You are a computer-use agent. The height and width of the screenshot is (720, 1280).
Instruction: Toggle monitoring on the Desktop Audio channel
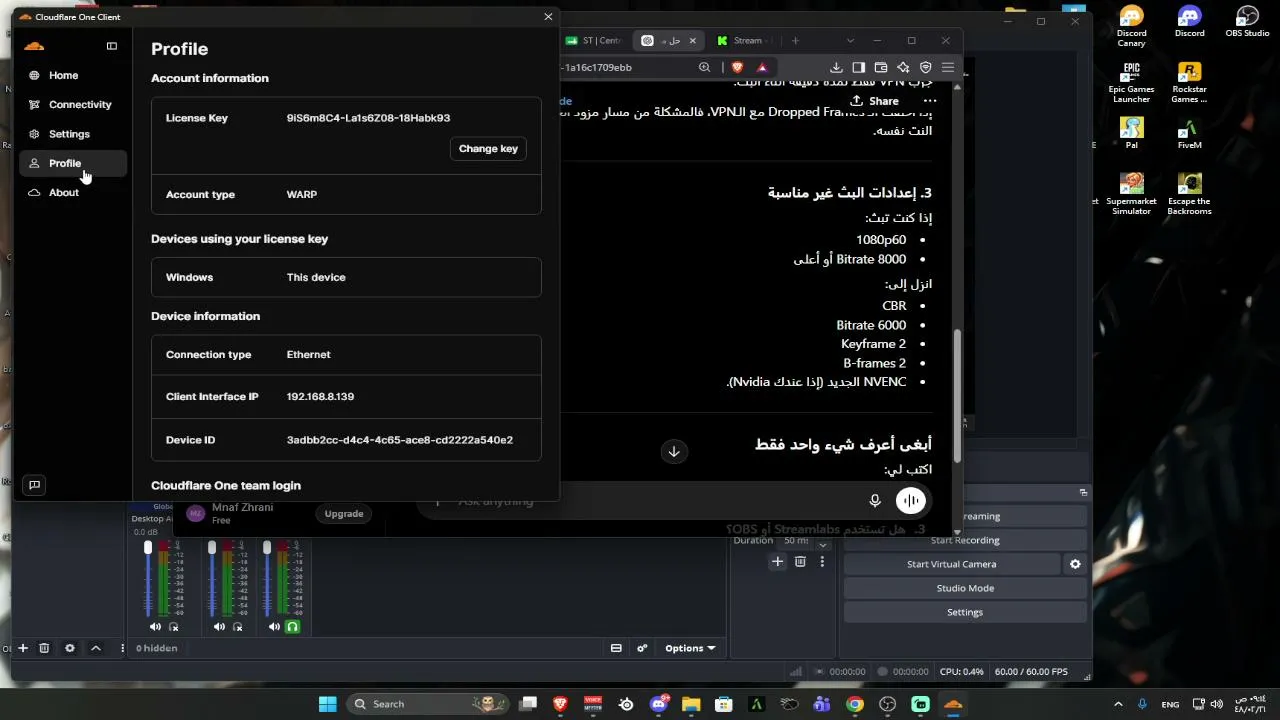[x=174, y=627]
